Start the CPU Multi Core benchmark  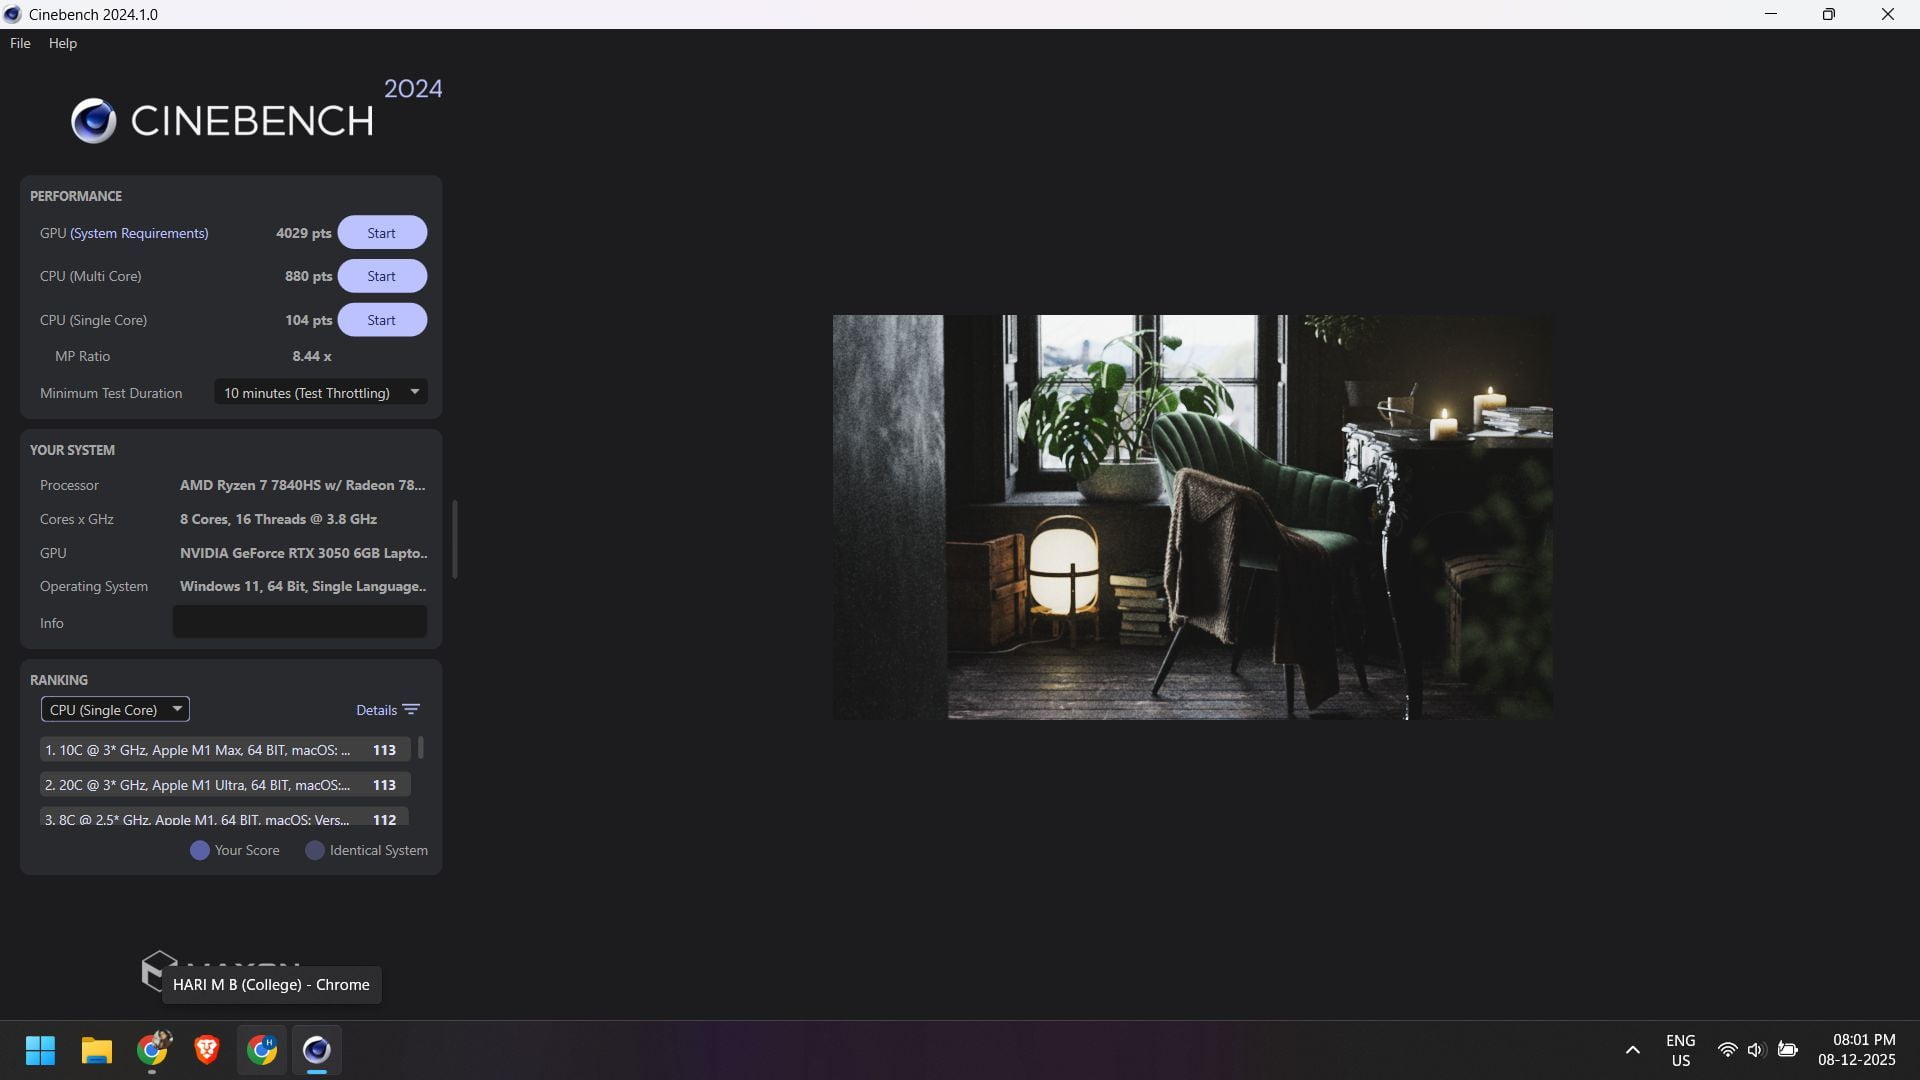pyautogui.click(x=382, y=276)
